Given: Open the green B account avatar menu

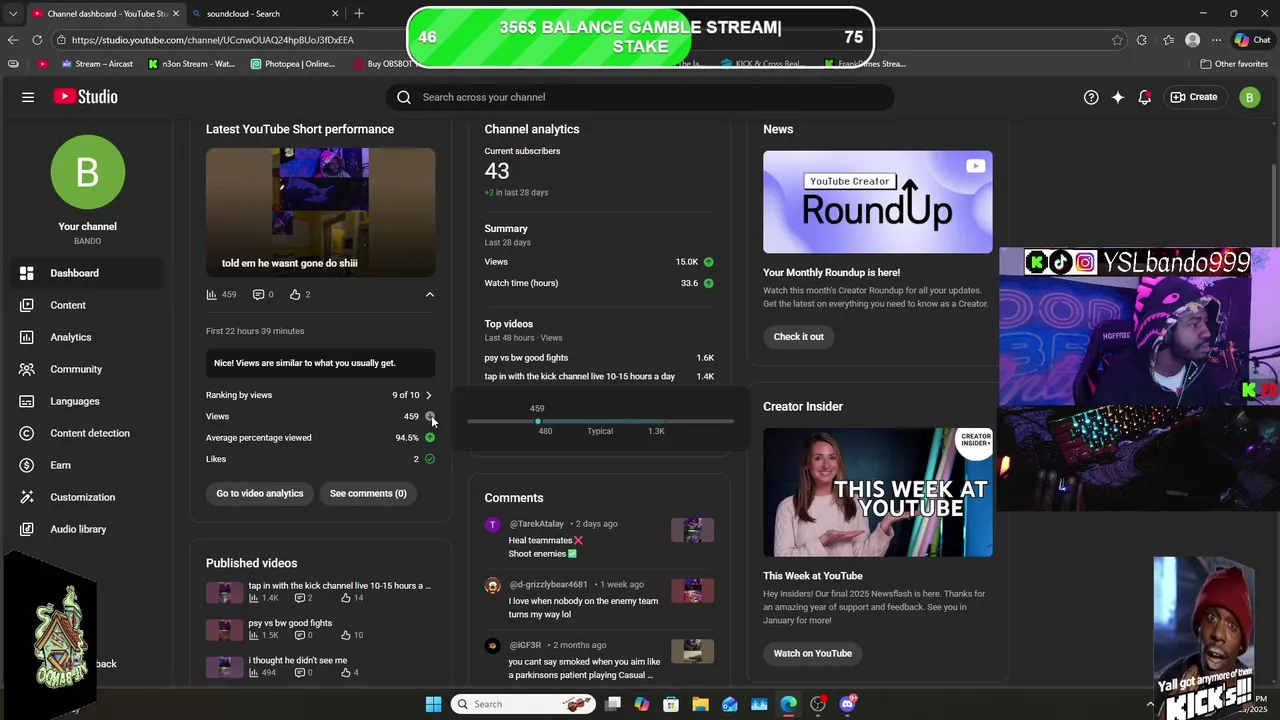Looking at the screenshot, I should [x=1249, y=97].
